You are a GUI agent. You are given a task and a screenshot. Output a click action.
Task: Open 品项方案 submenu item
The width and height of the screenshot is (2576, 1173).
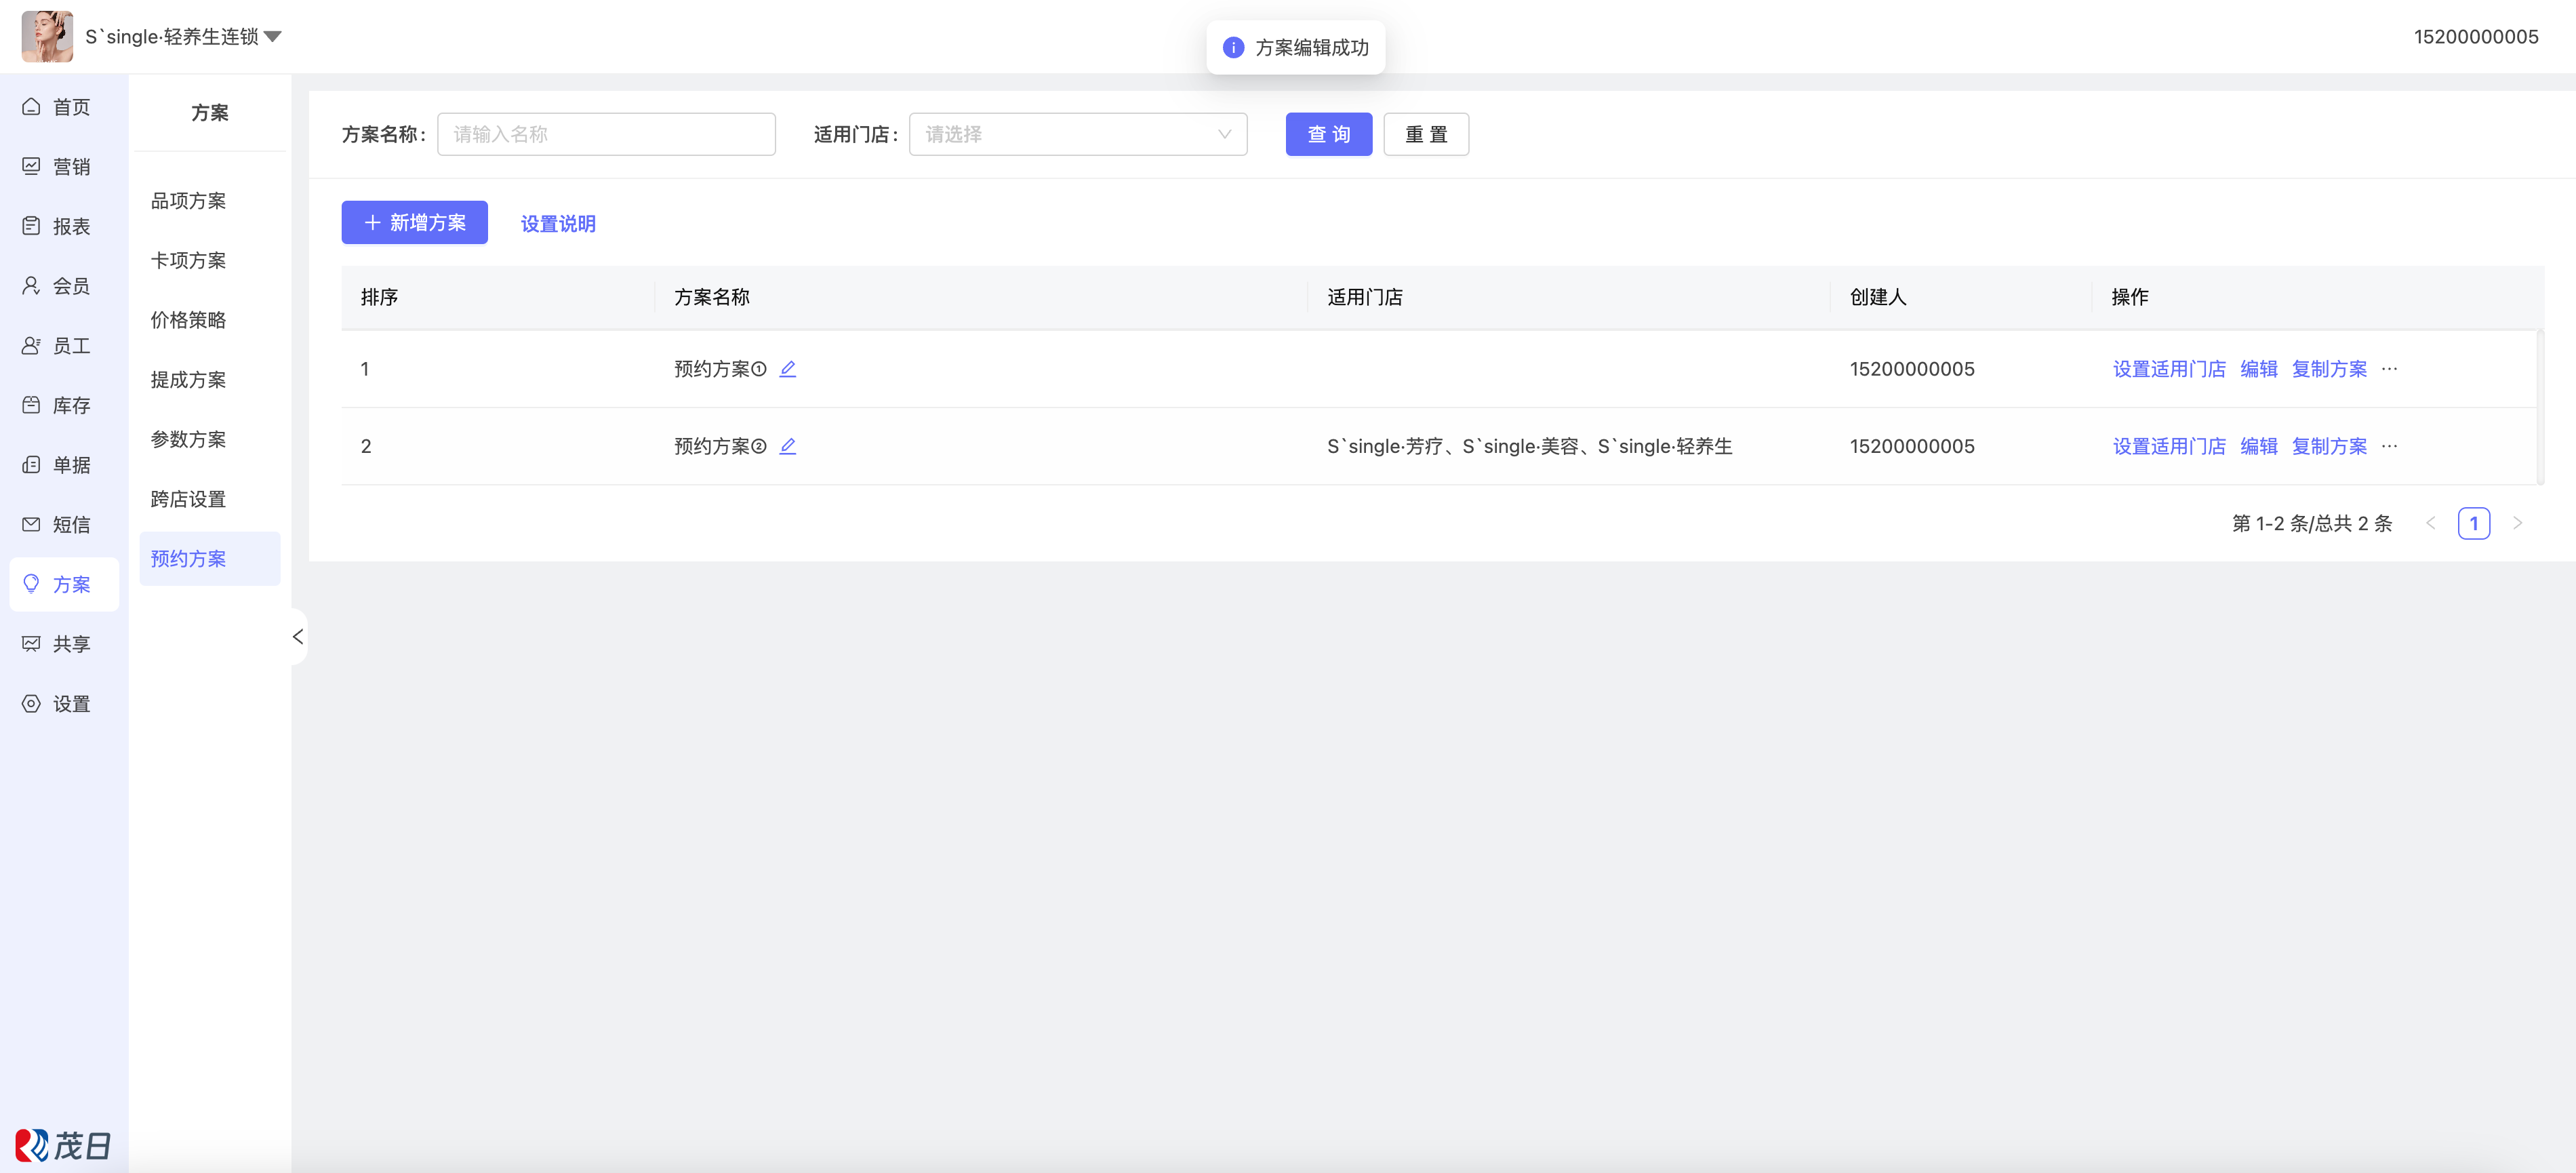188,201
